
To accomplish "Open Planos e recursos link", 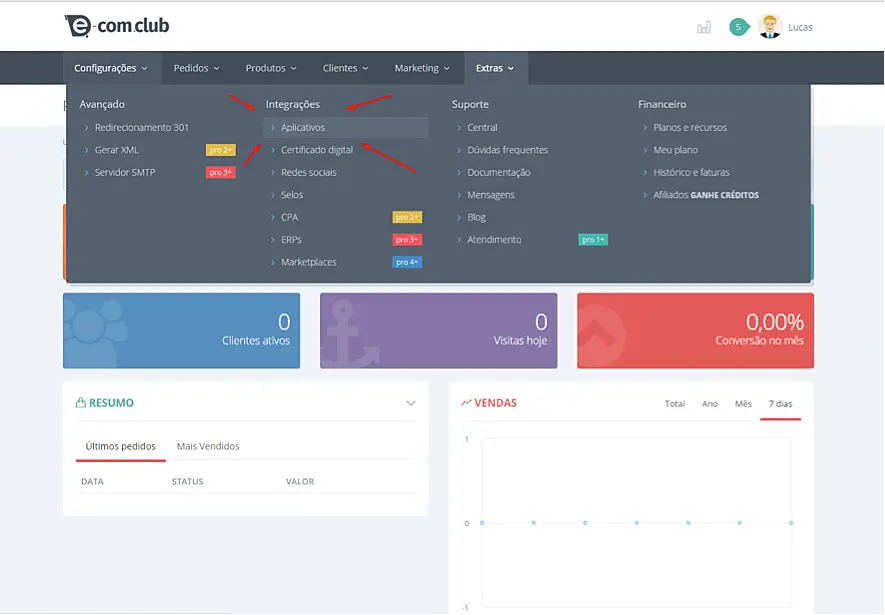I will (689, 128).
